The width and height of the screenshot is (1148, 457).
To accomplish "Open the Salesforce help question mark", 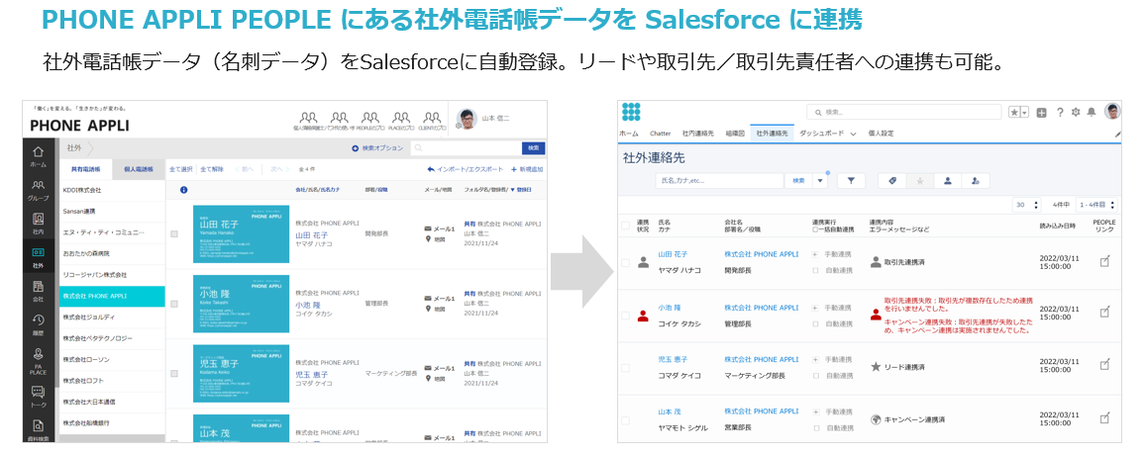I will click(1059, 112).
